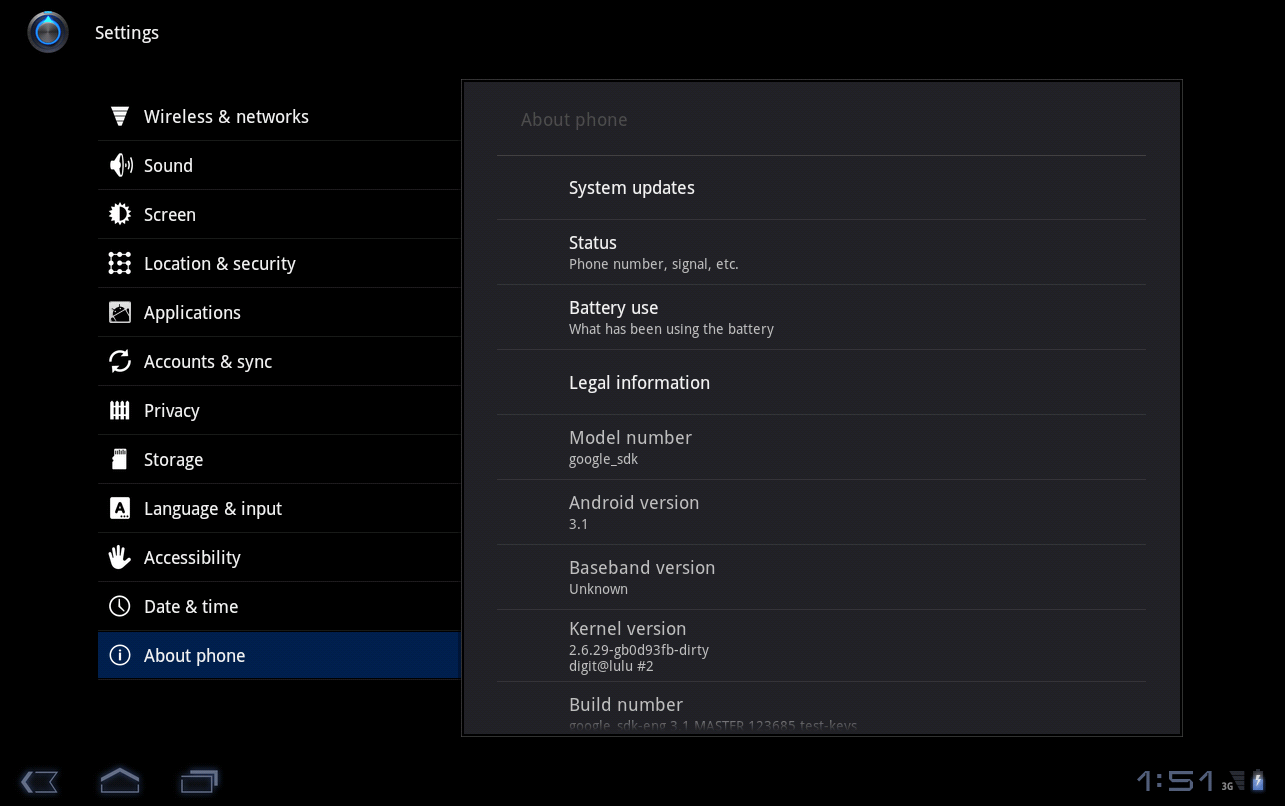The image size is (1285, 806).
Task: Open the Accessibility hand icon
Action: coord(120,557)
